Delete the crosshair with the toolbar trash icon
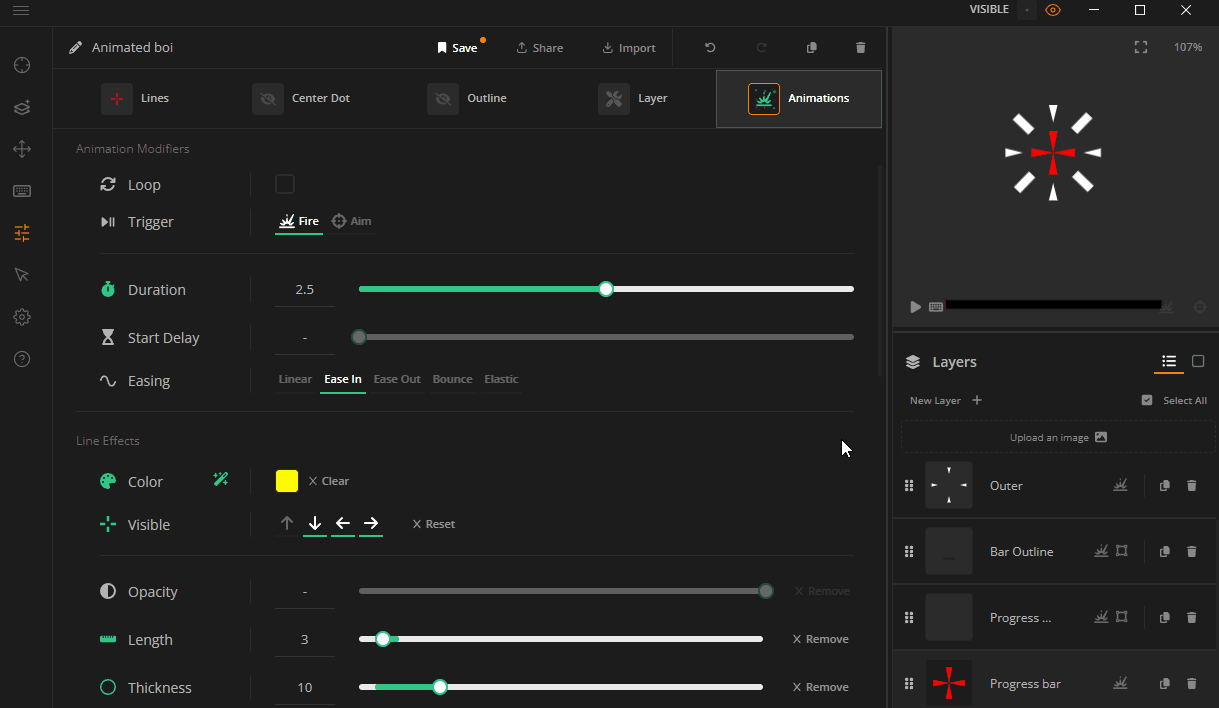This screenshot has height=708, width=1219. click(861, 47)
